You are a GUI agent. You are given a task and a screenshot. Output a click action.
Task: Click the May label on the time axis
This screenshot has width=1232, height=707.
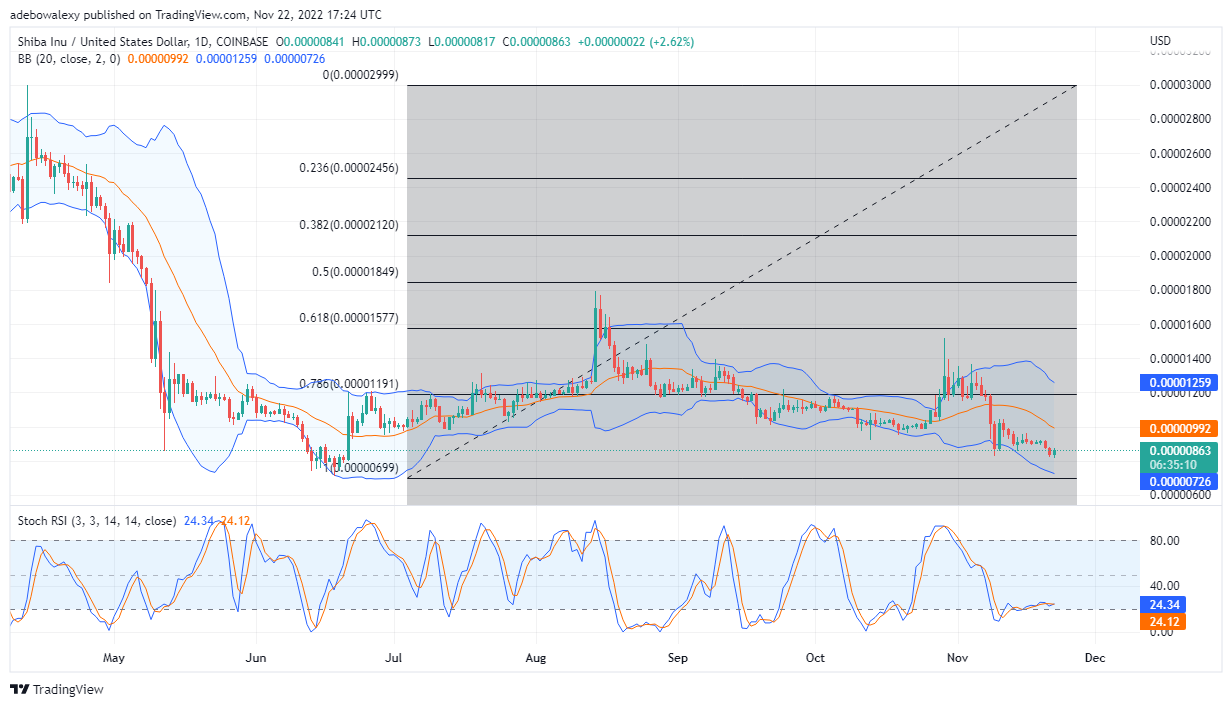point(113,658)
